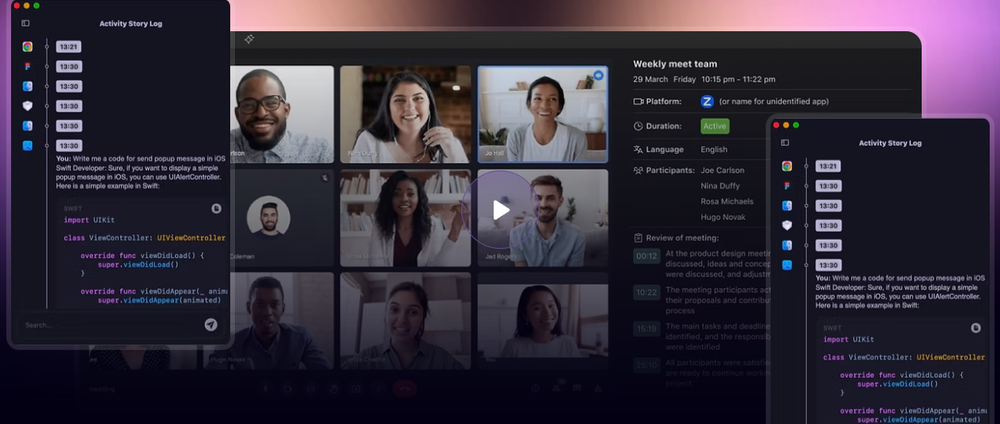
Task: Click the Weekly meet team title
Action: pyautogui.click(x=675, y=64)
